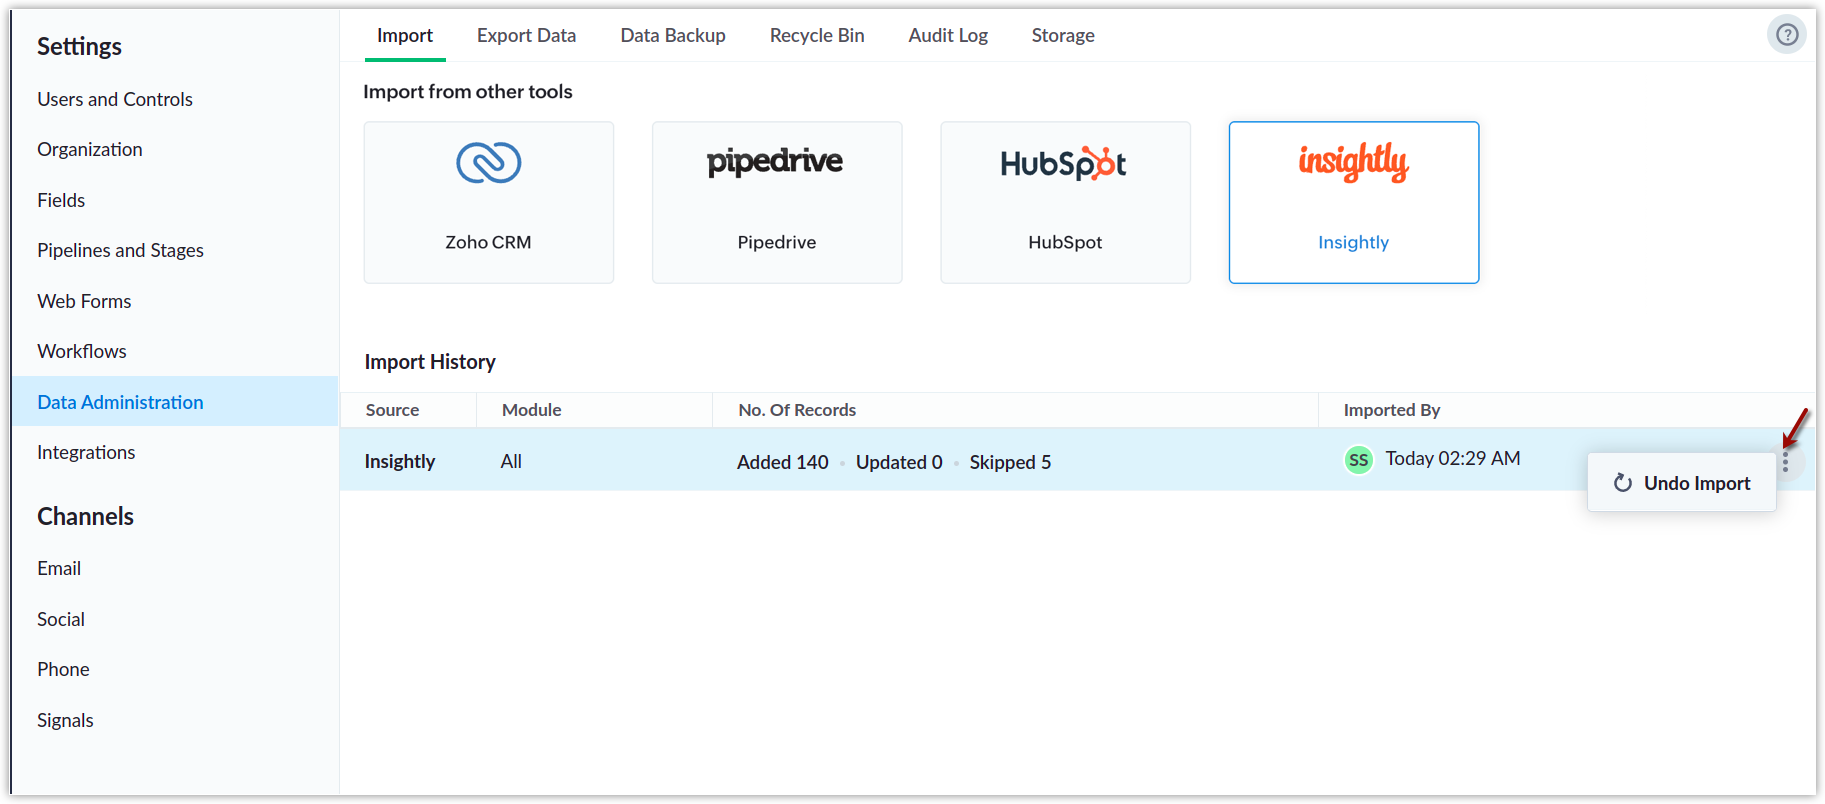Select the Zoho CRM label text
Image resolution: width=1825 pixels, height=804 pixels.
pos(488,242)
